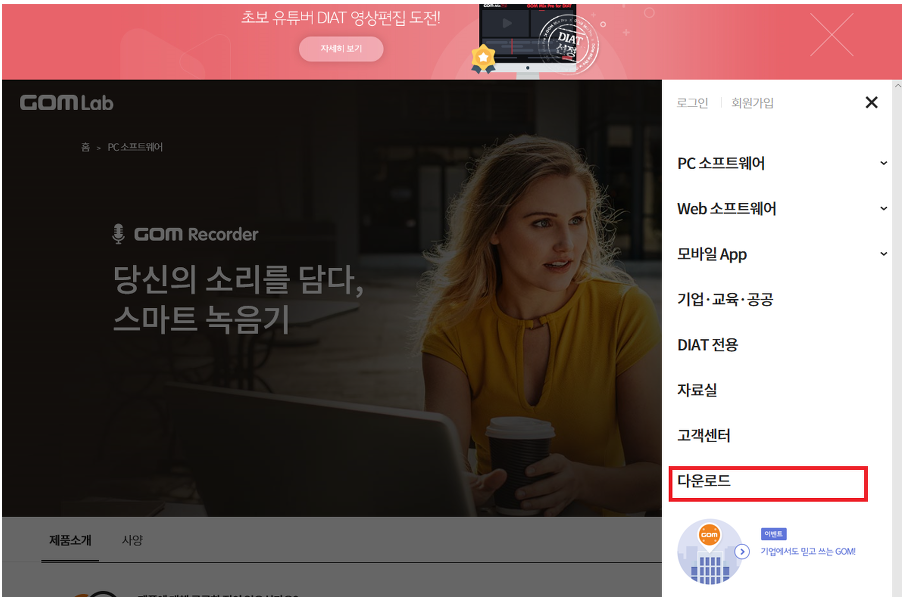Viewport: 906px width, 602px height.
Task: Open the 기업에서도 믿고 쓰는 GOM! link
Action: coord(808,552)
